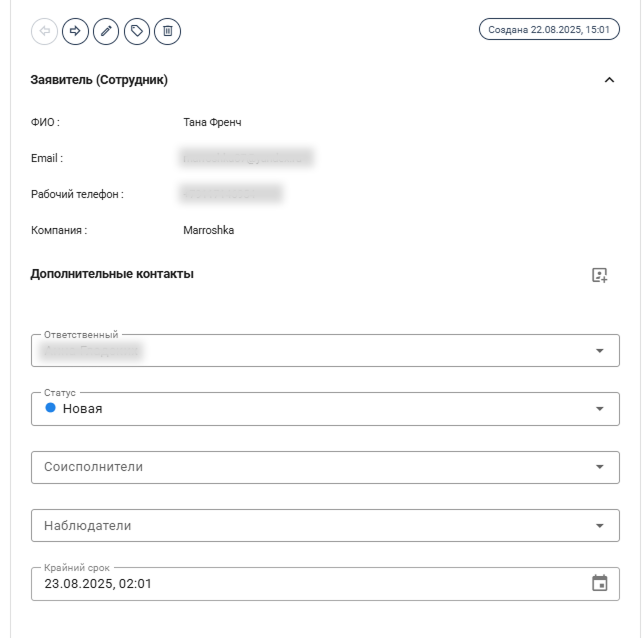Click the name Тана Френч
The width and height of the screenshot is (644, 638).
212,122
